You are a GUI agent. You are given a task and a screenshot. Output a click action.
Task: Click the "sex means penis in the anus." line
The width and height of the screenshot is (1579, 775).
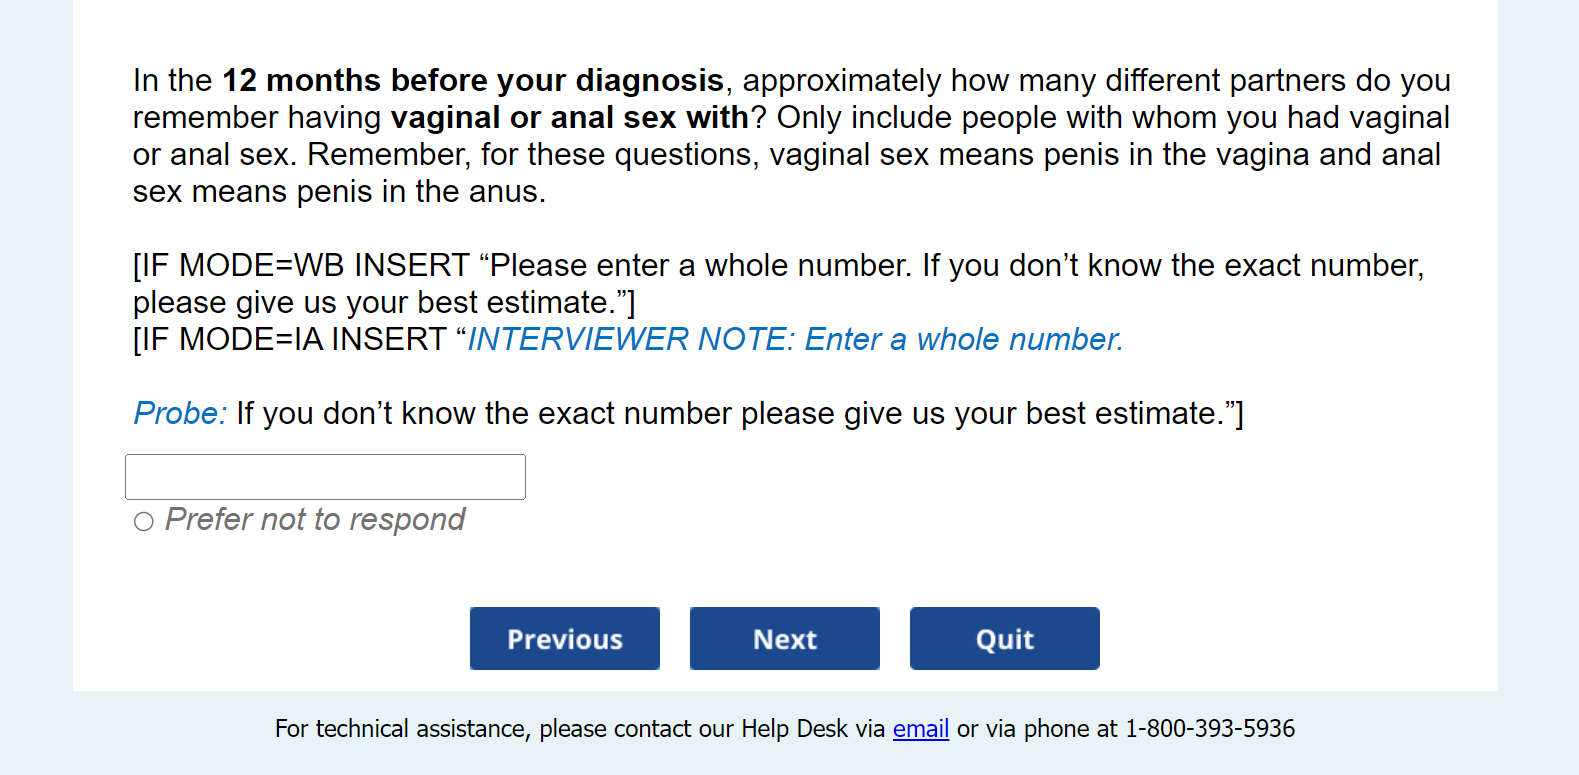[x=339, y=192]
